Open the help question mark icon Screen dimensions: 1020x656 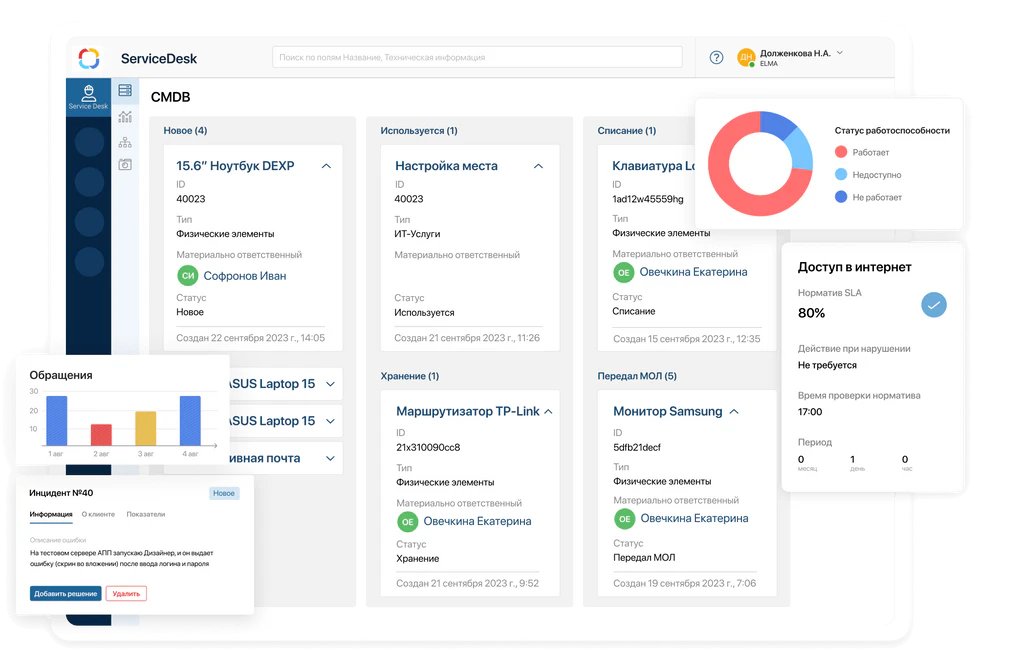[716, 57]
